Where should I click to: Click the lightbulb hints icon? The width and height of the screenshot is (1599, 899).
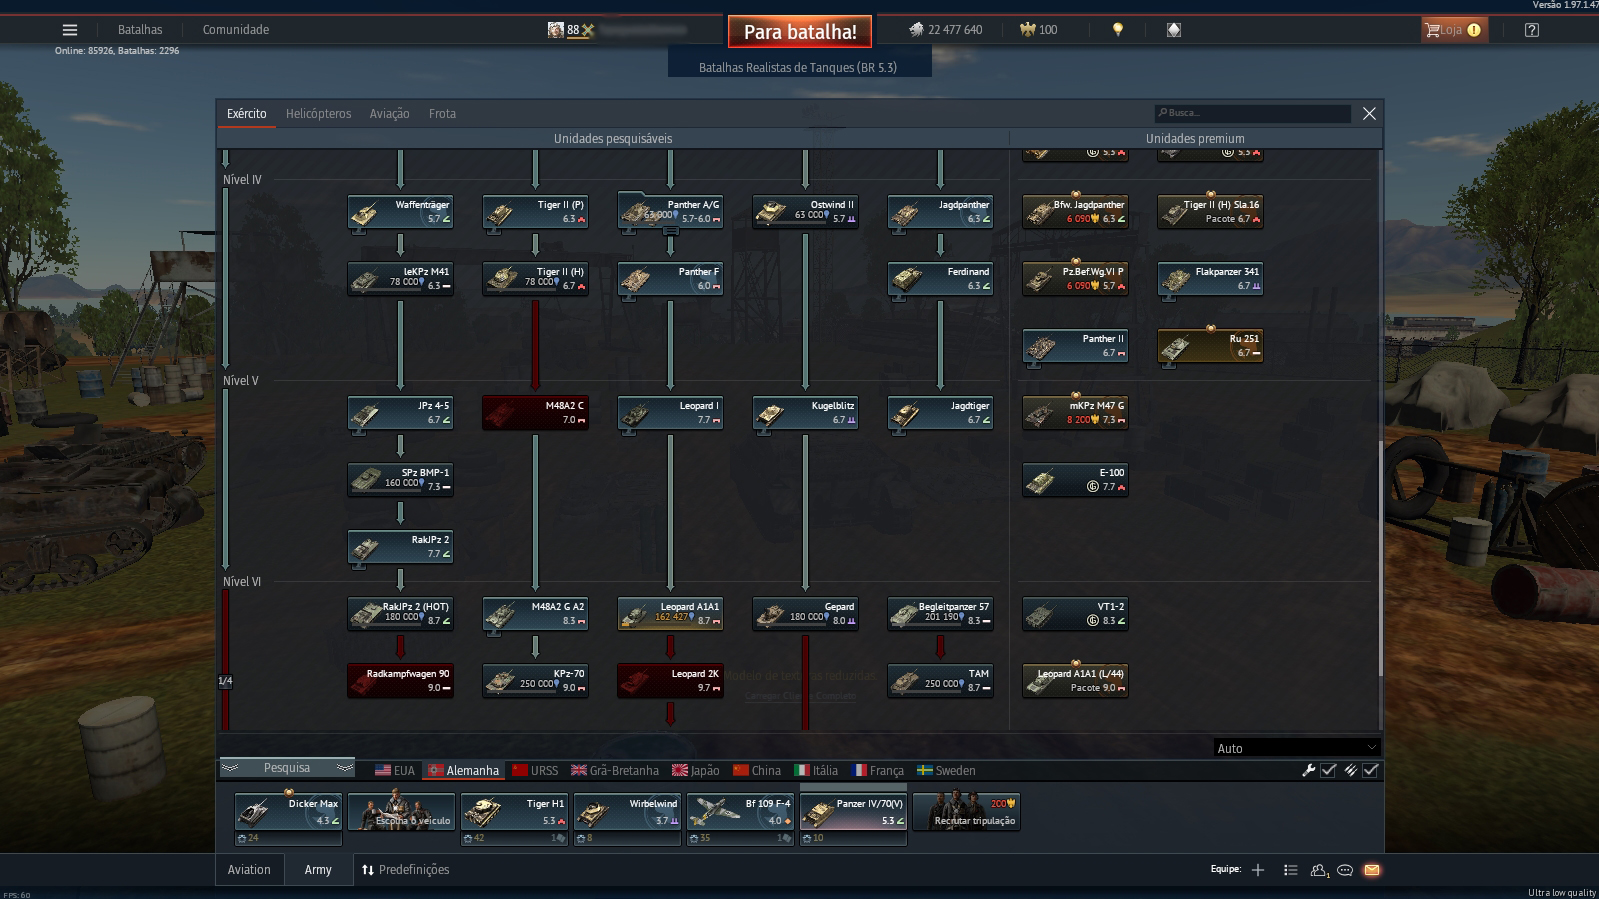pyautogui.click(x=1118, y=30)
